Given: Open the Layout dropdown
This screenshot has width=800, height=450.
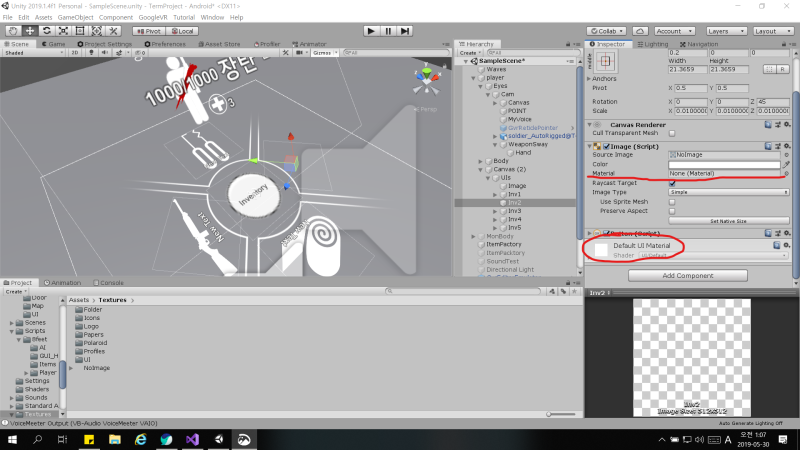Looking at the screenshot, I should tap(773, 31).
